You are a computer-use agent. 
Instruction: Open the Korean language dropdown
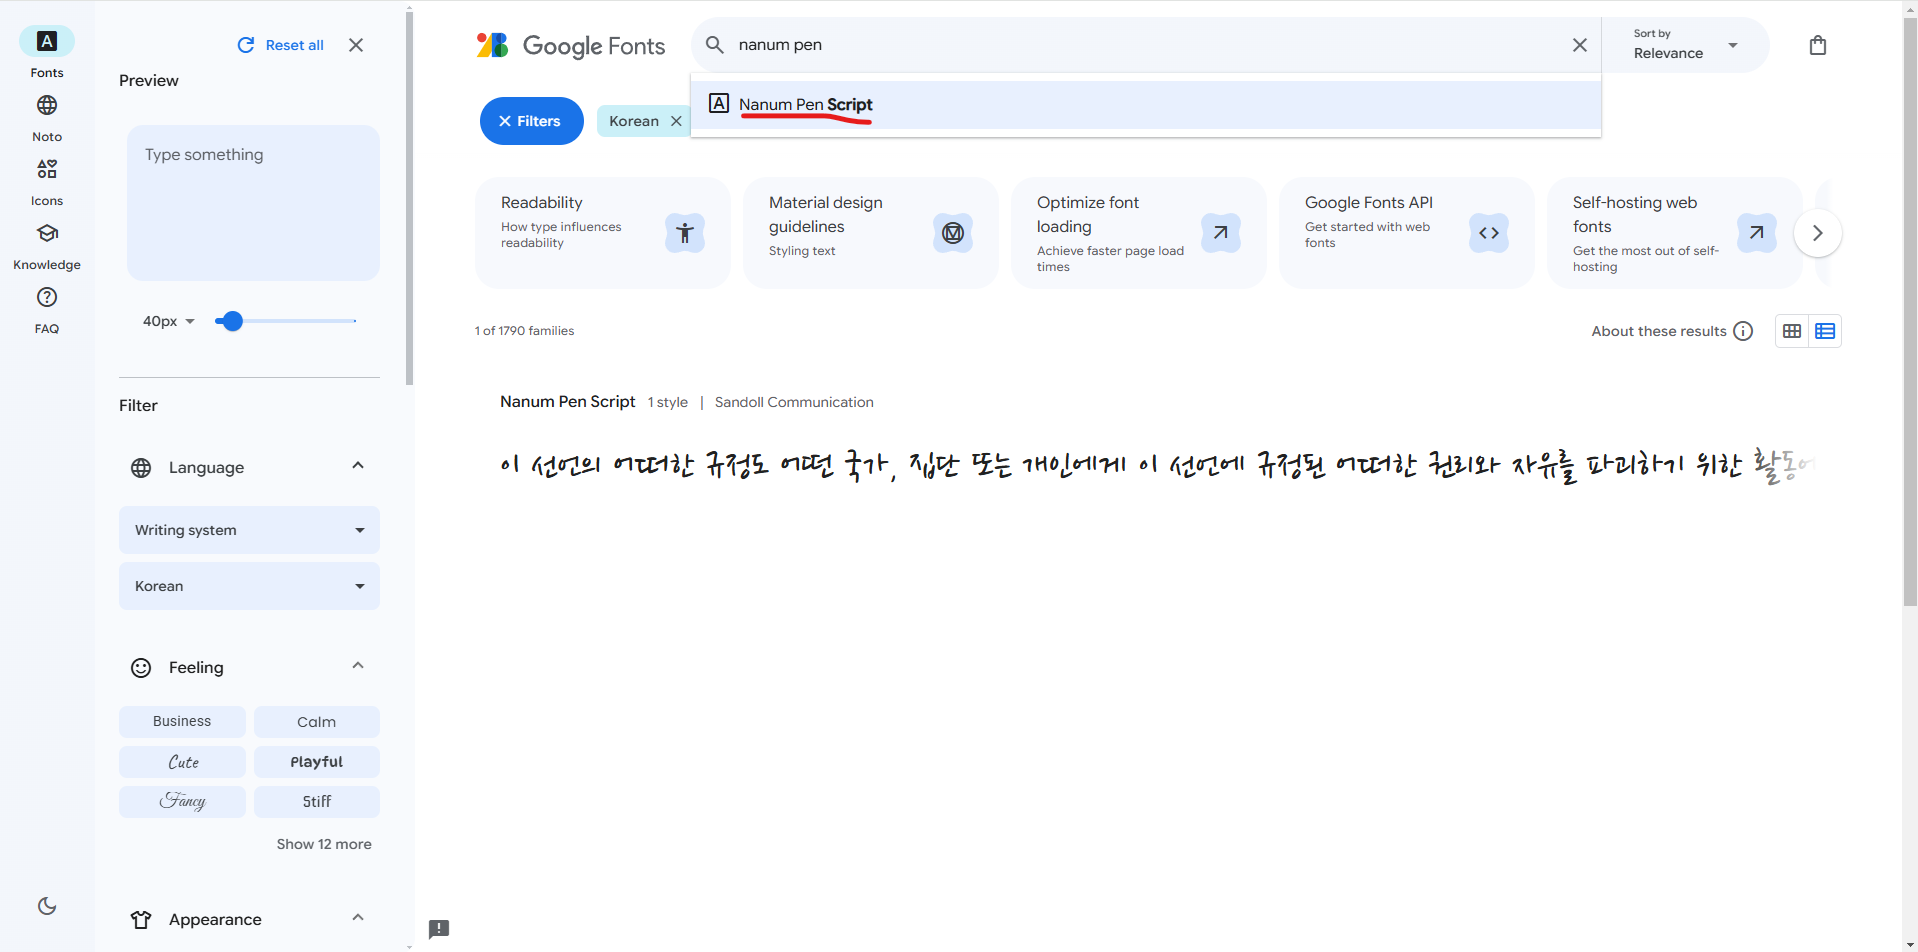(x=249, y=586)
